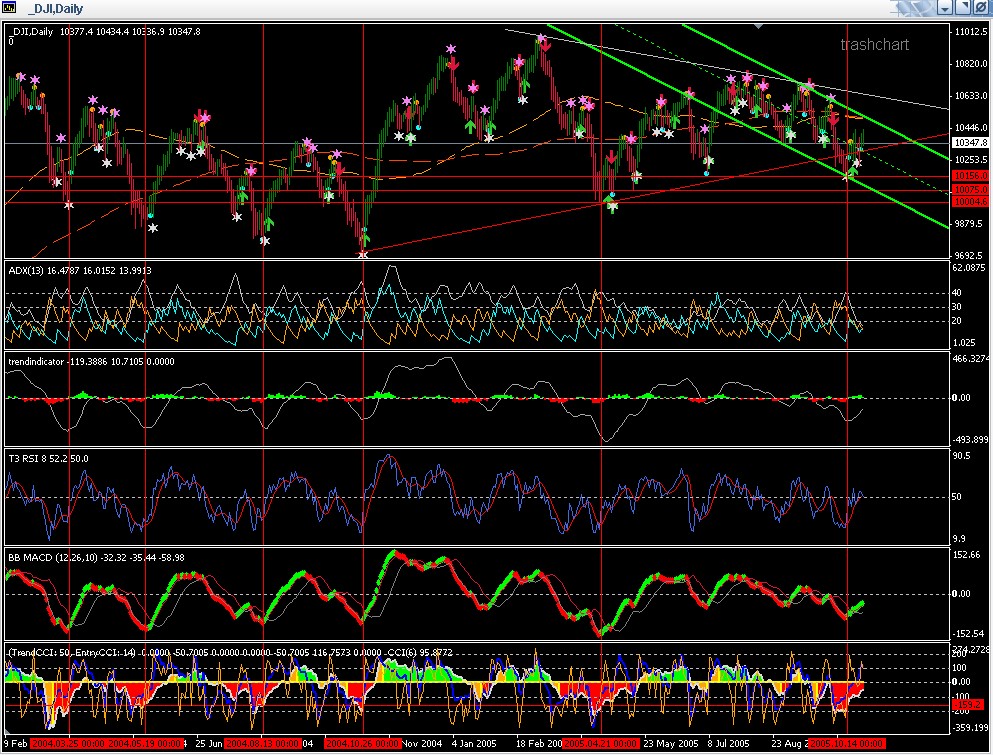Viewport: 993px width, 755px height.
Task: Click the 152.66 value on BB MACD scale
Action: click(966, 555)
